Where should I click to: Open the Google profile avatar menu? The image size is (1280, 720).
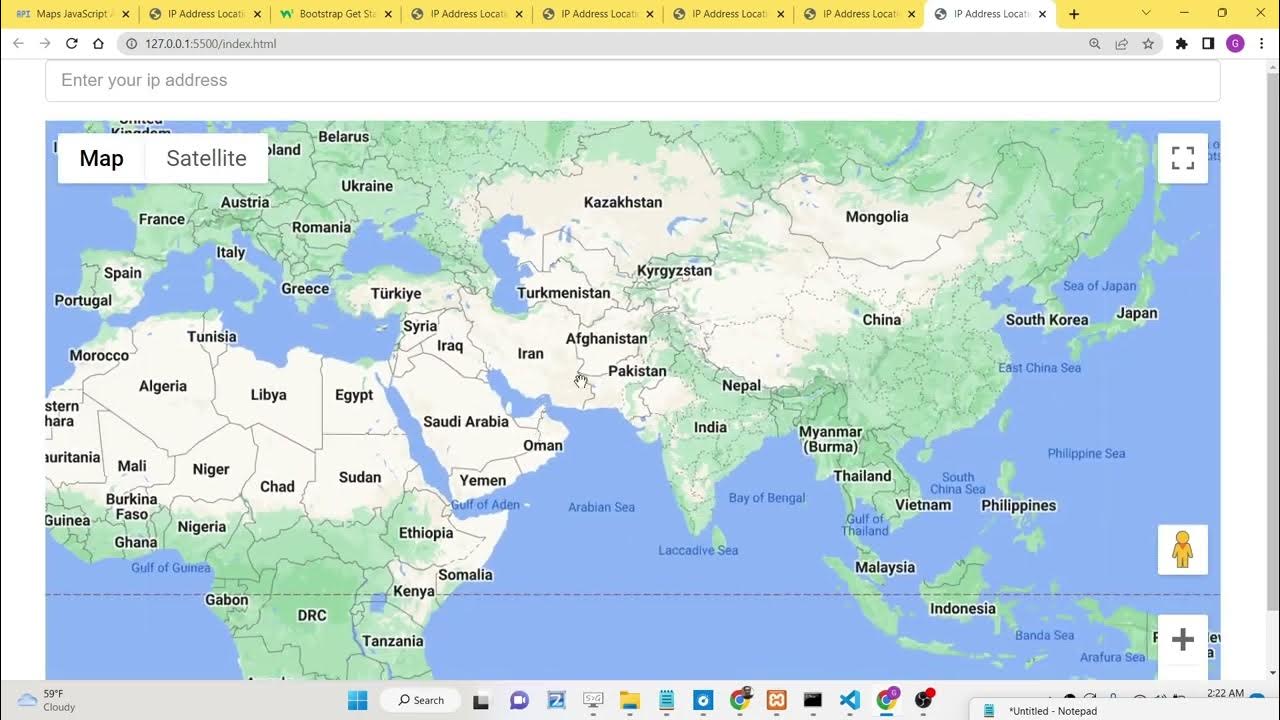coord(1235,44)
